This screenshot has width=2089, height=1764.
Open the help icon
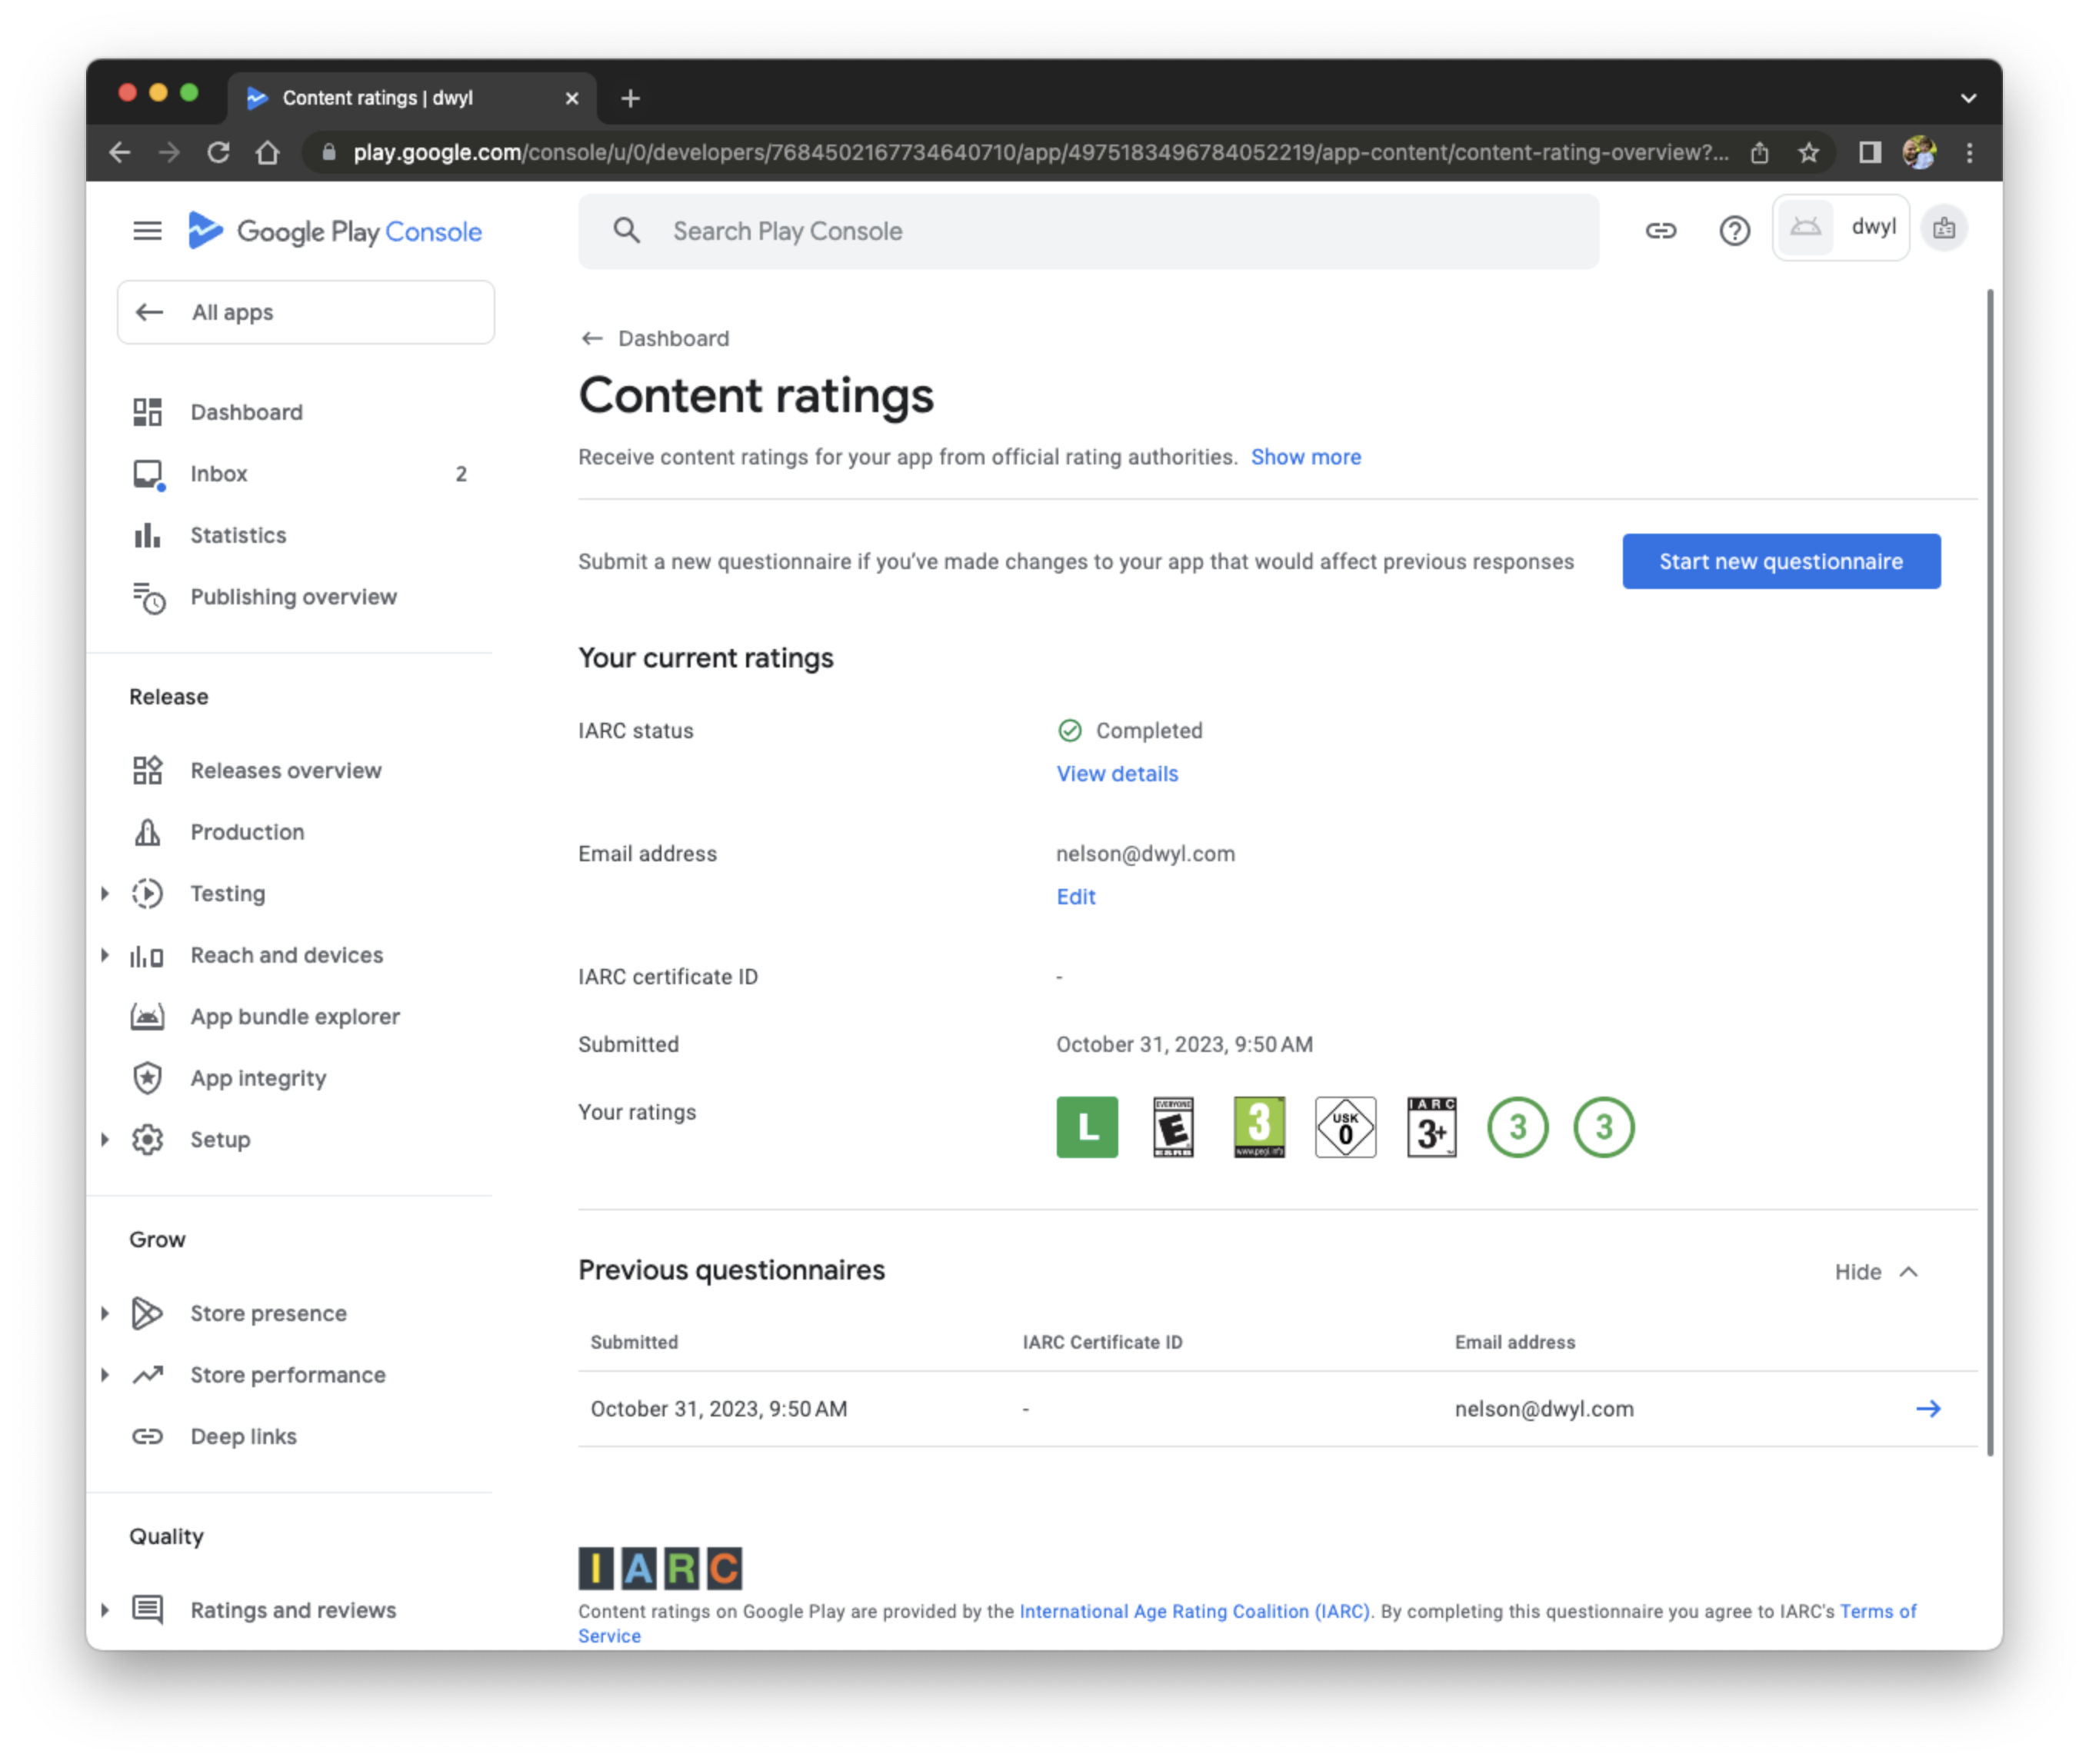[x=1735, y=230]
